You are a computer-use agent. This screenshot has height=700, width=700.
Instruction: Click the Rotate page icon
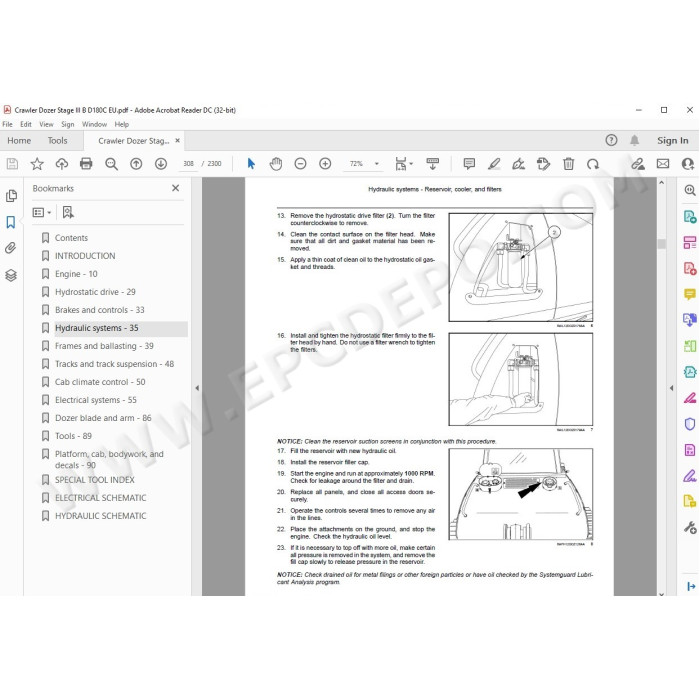tap(593, 164)
